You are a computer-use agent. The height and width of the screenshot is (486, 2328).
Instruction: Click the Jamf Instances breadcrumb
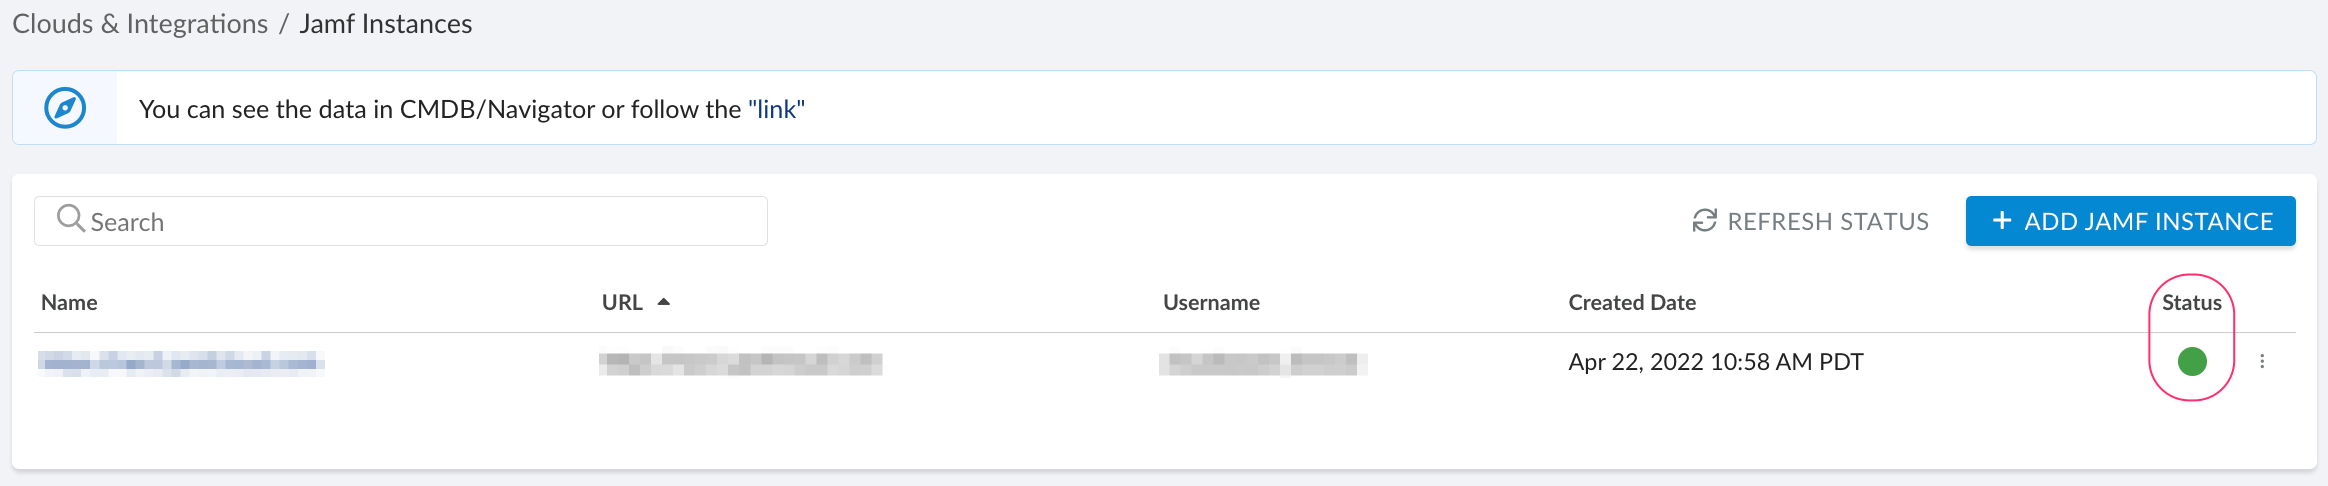[x=385, y=24]
